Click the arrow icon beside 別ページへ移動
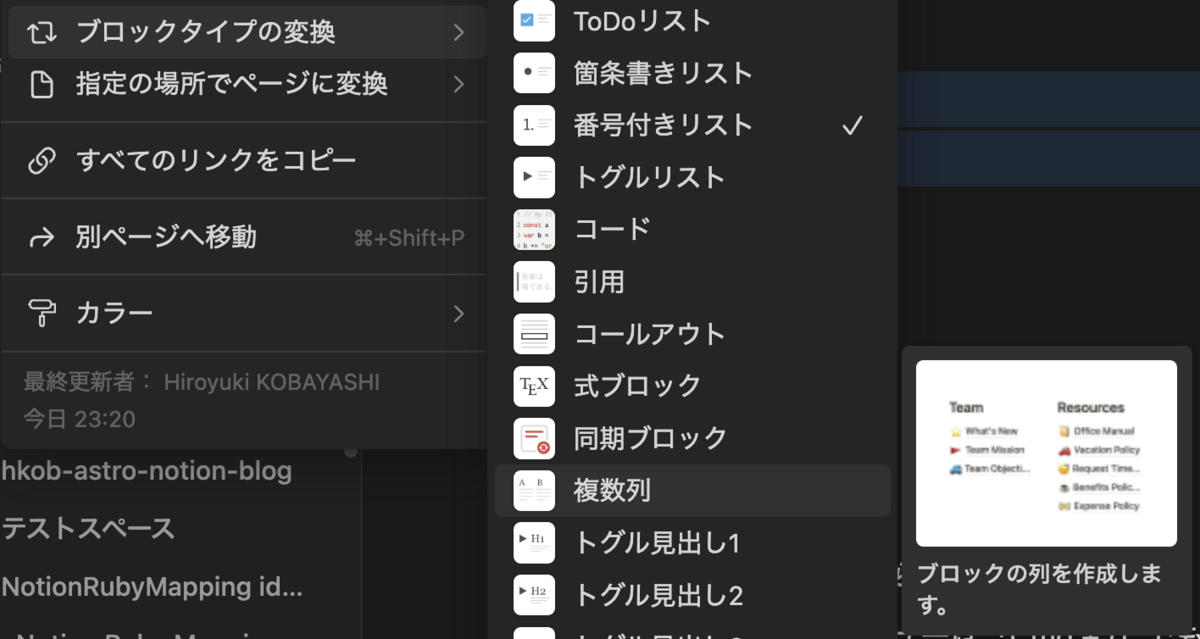The height and width of the screenshot is (639, 1200). point(41,238)
